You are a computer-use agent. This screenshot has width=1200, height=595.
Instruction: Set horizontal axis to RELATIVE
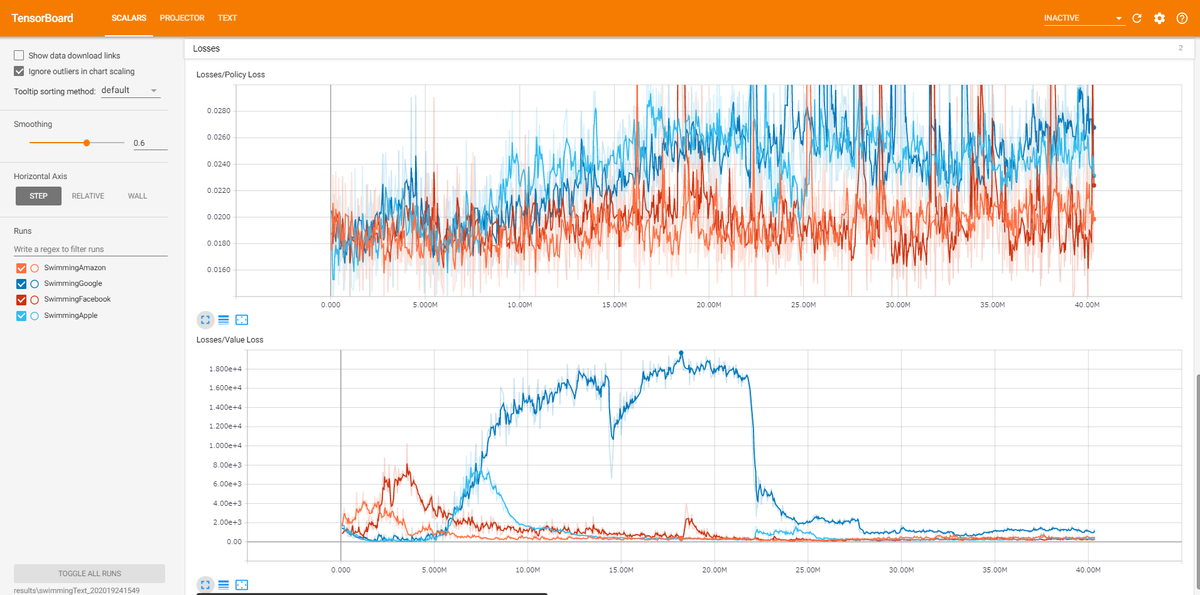click(88, 196)
